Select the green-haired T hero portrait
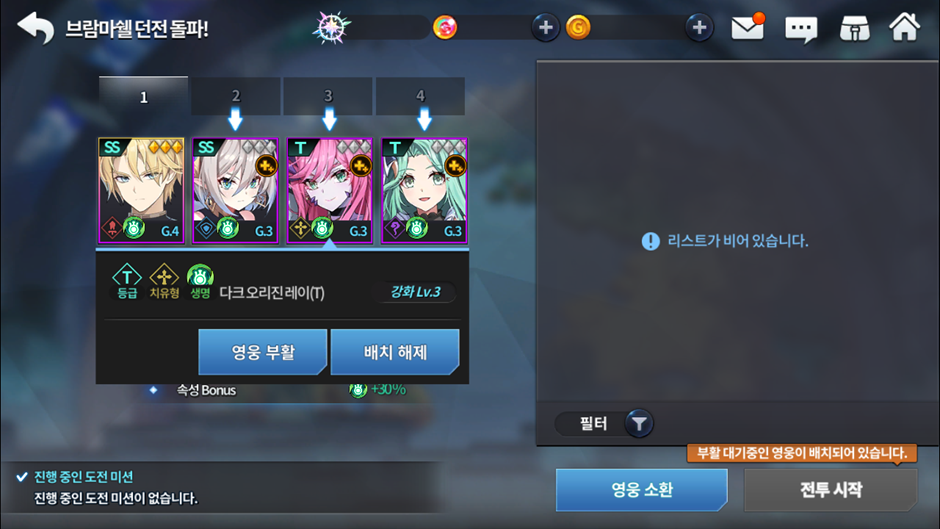This screenshot has width=940, height=529. pos(424,191)
